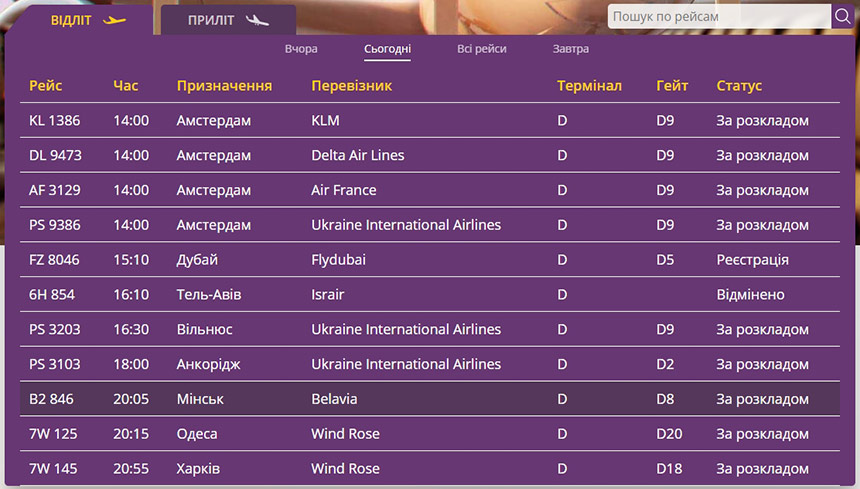Viewport: 860px width, 489px height.
Task: Click Амстердам in the KL 1386 row
Action: point(213,121)
